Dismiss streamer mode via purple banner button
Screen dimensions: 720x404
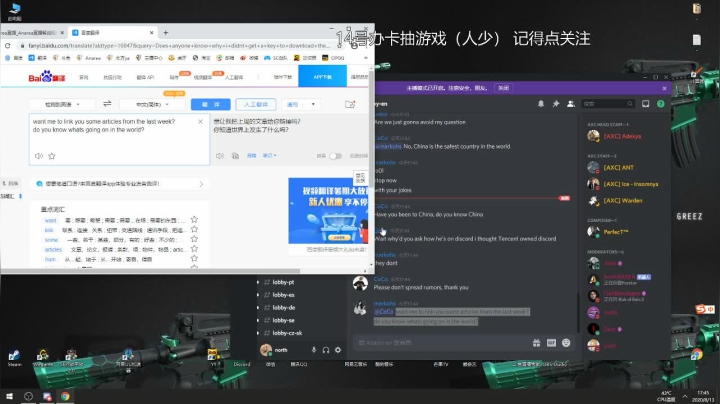point(503,88)
